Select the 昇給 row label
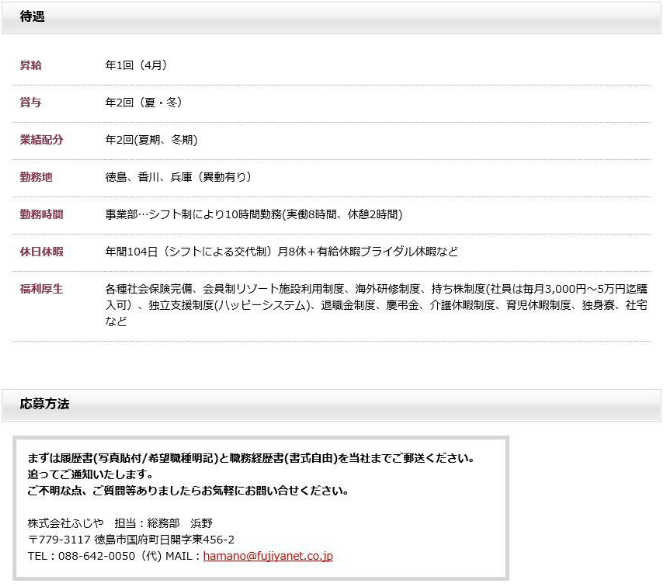 (x=31, y=66)
